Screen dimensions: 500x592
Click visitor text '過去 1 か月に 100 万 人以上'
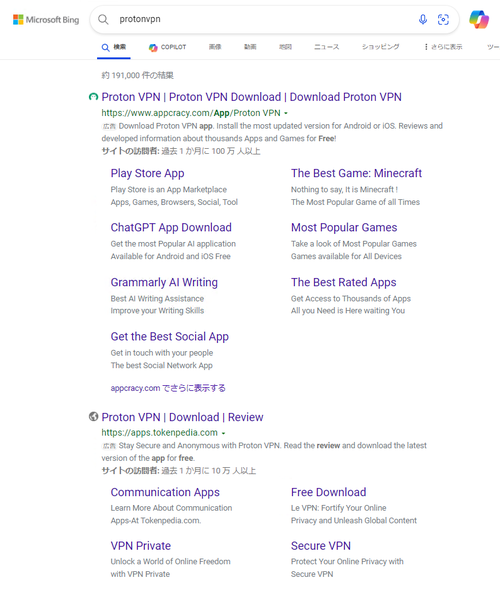click(211, 151)
